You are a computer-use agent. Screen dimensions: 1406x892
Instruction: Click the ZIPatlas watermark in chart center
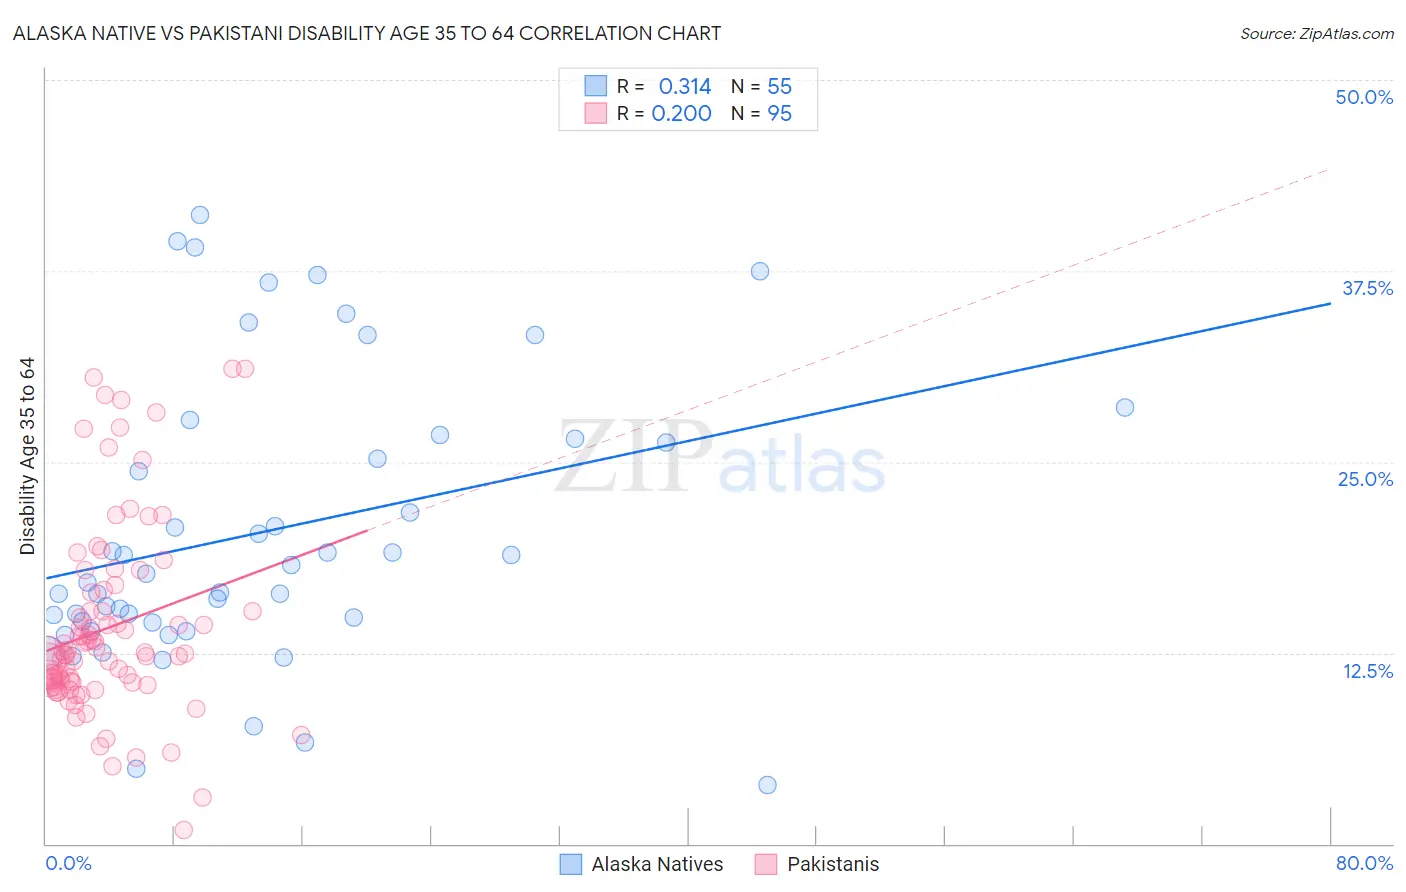point(720,458)
